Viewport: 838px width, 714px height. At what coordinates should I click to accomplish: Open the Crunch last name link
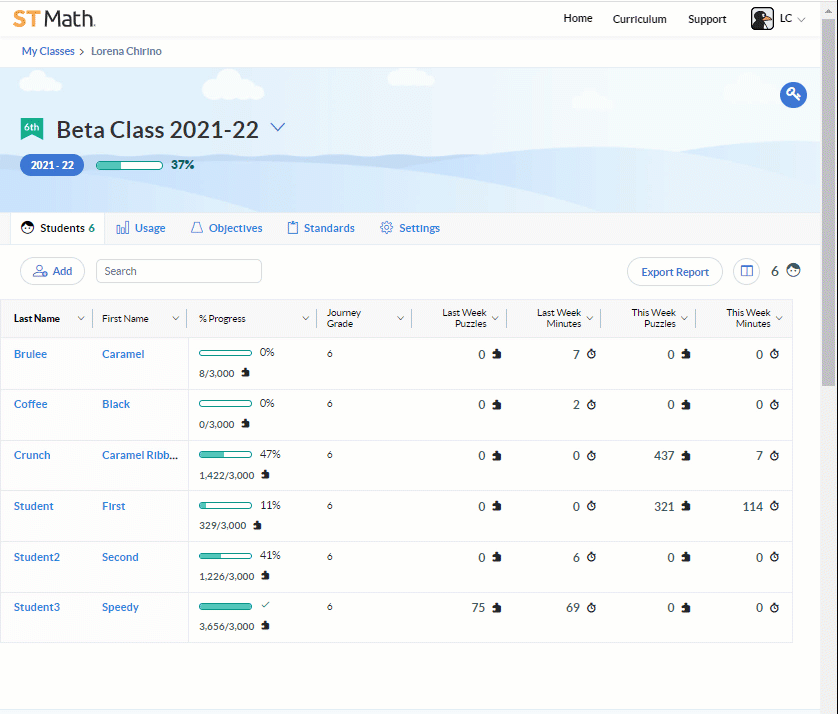coord(32,455)
